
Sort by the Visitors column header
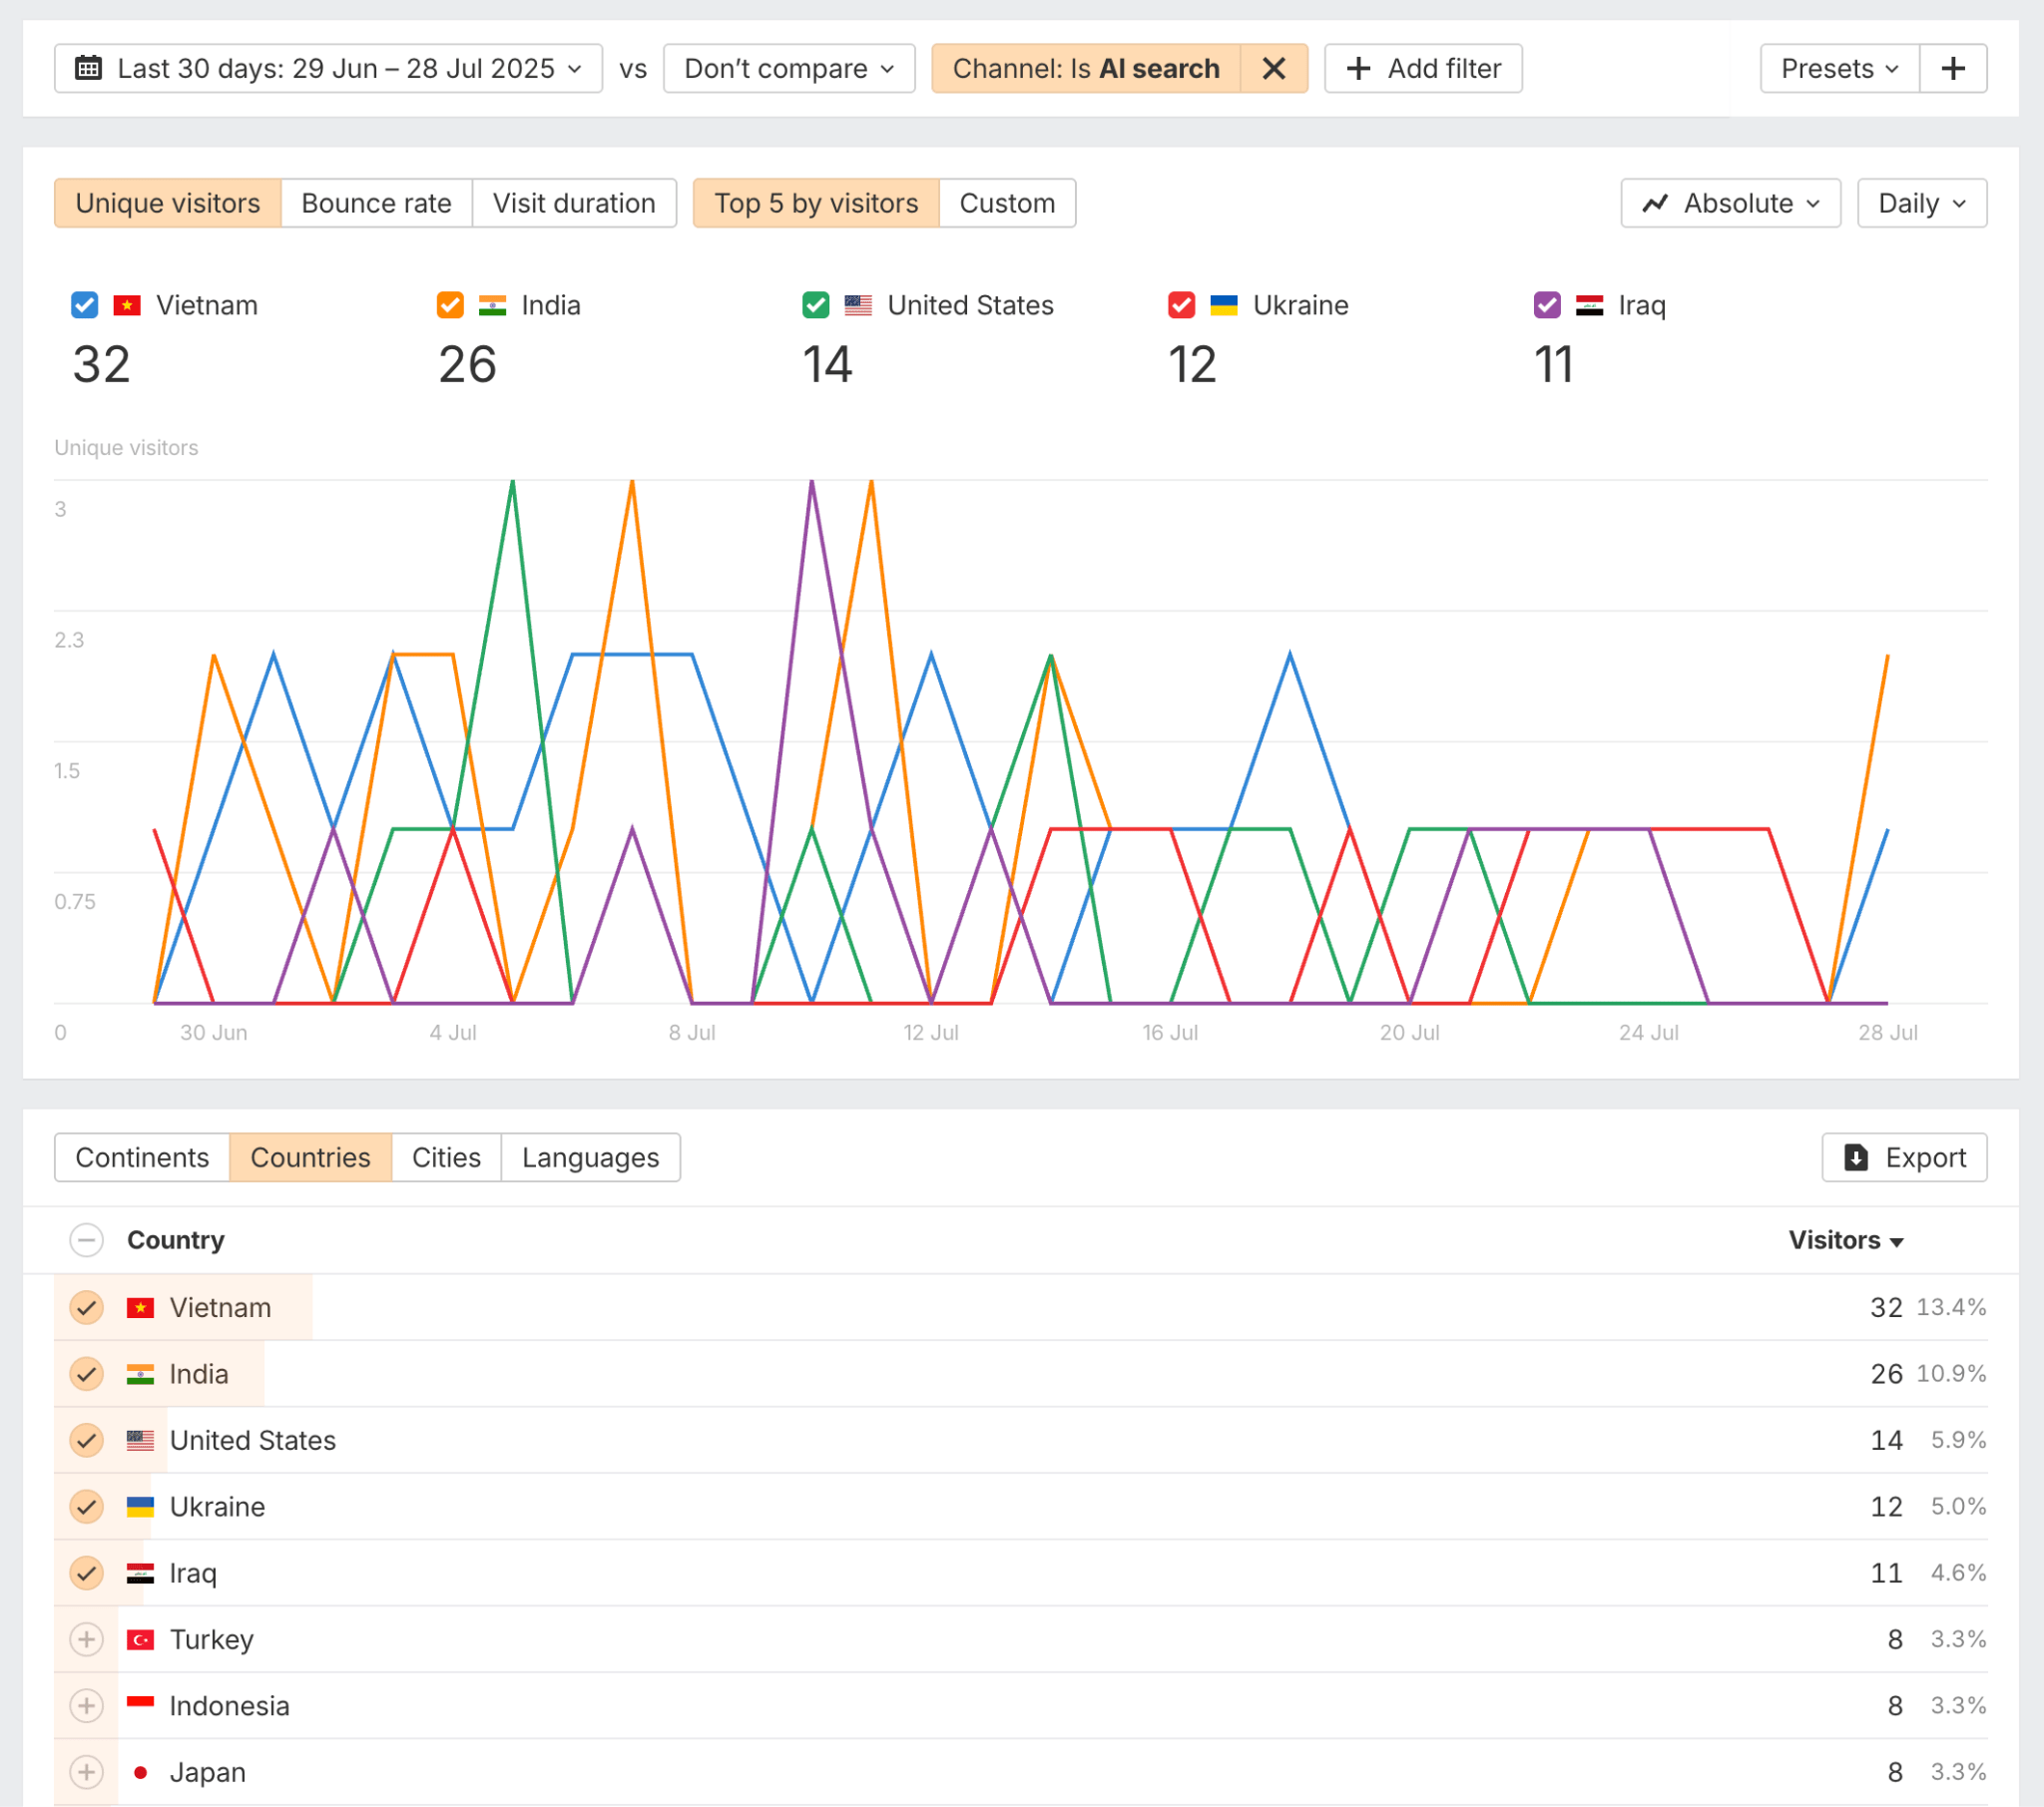pyautogui.click(x=1845, y=1240)
